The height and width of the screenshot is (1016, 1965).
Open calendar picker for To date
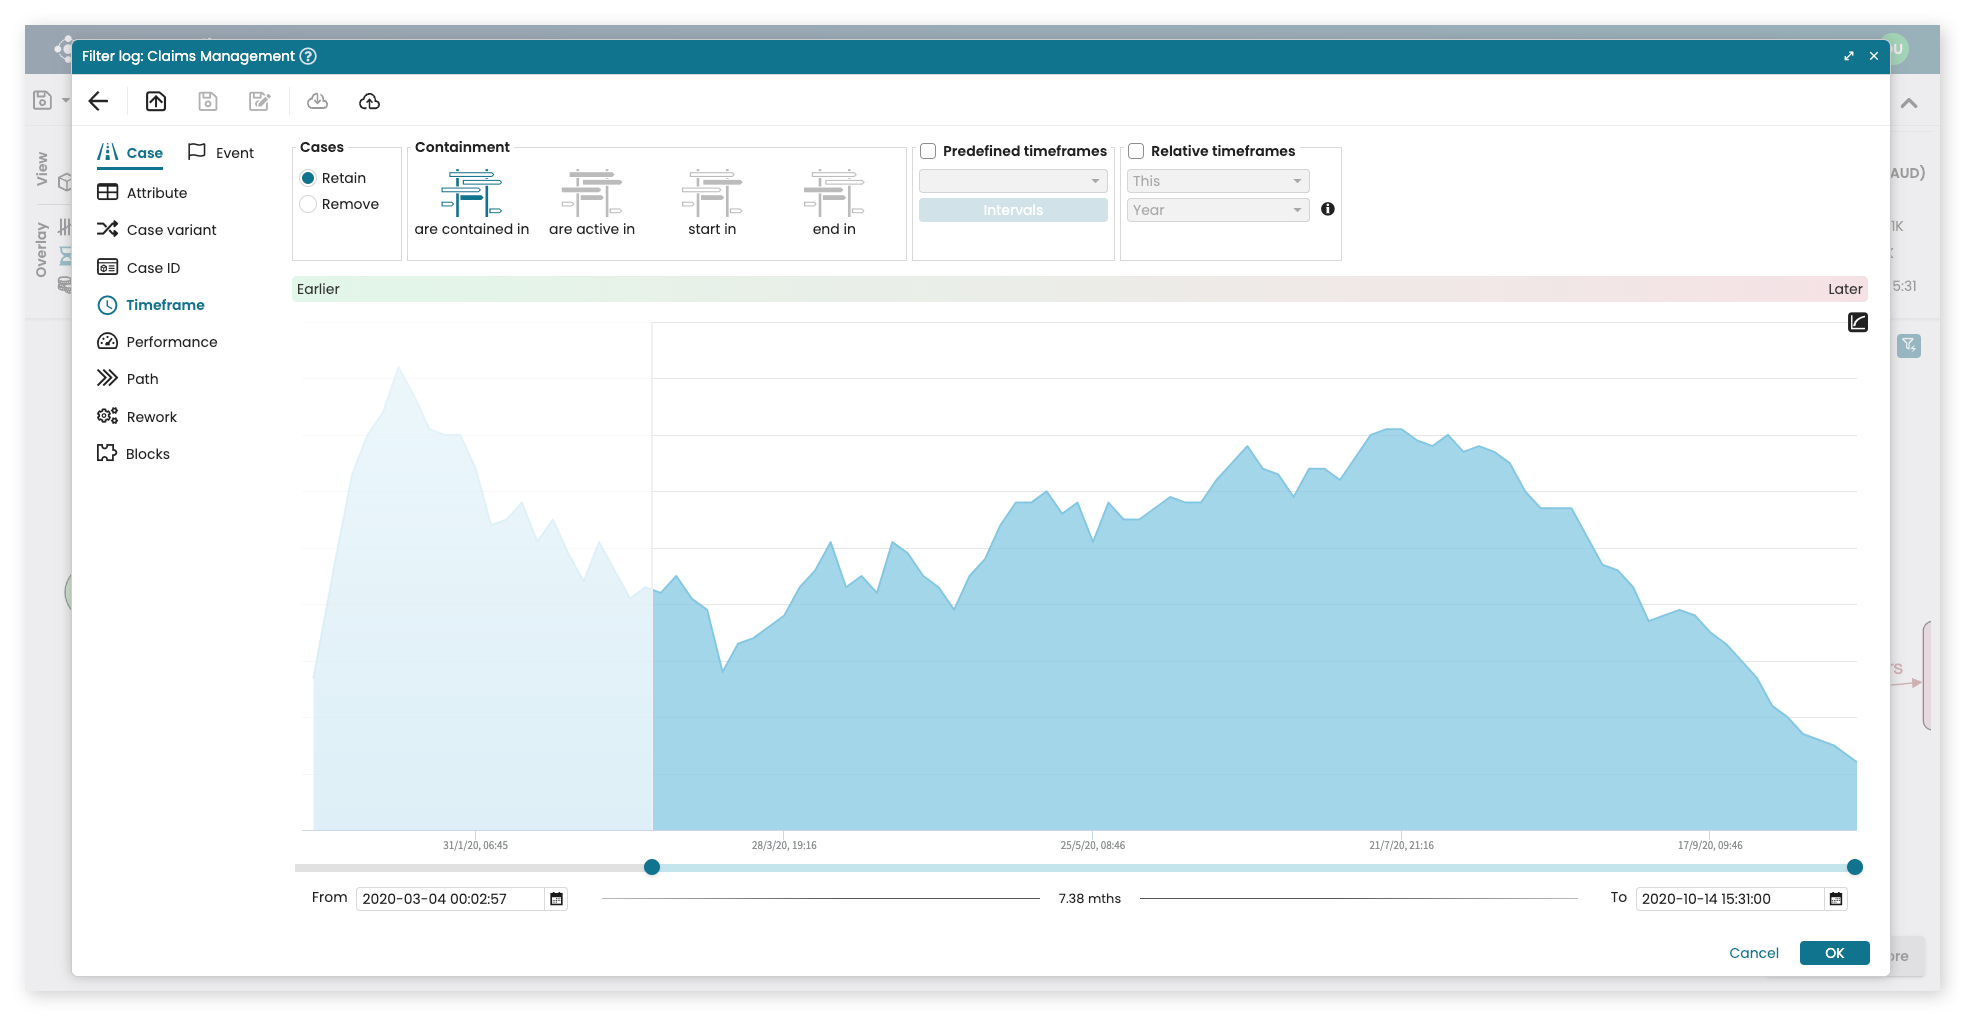[x=1836, y=899]
